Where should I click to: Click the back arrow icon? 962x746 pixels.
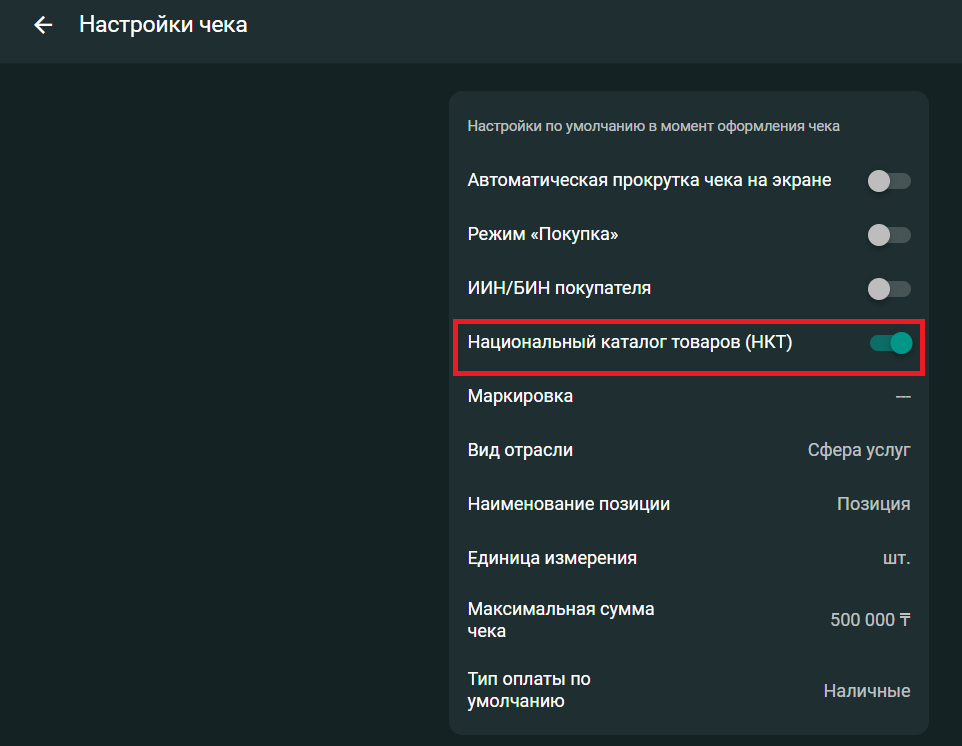click(43, 25)
